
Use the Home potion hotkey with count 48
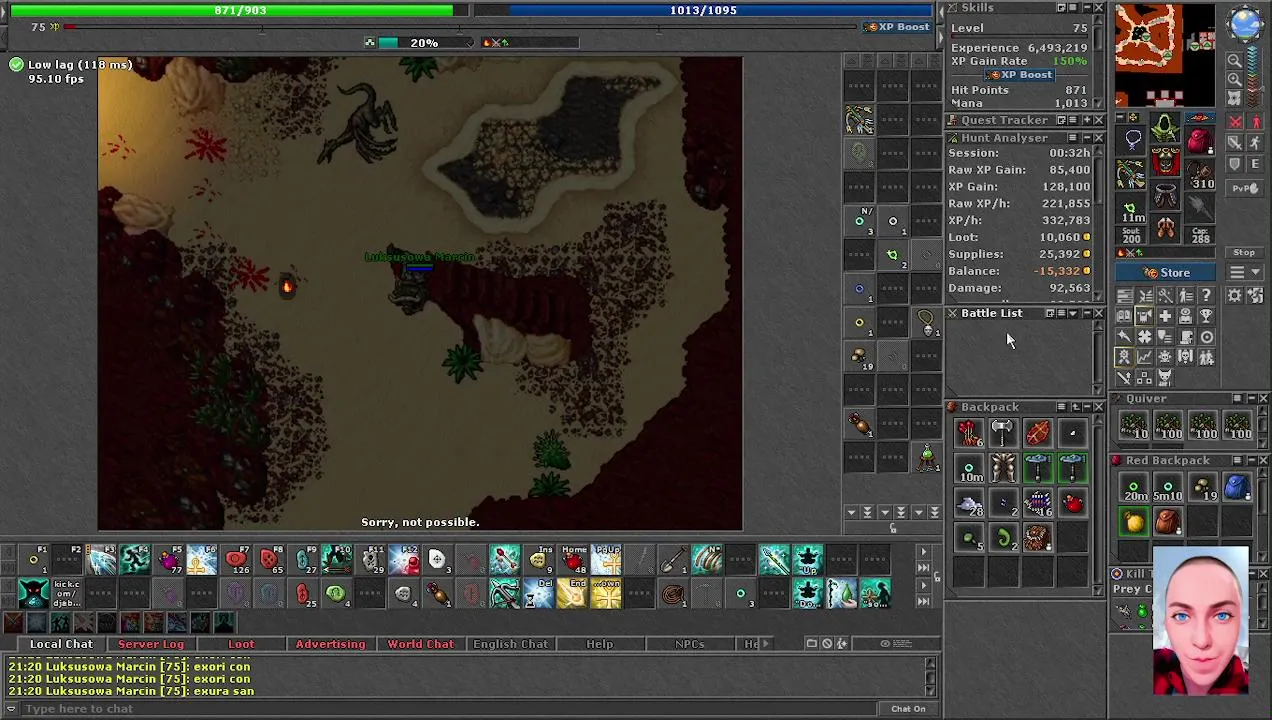point(573,559)
